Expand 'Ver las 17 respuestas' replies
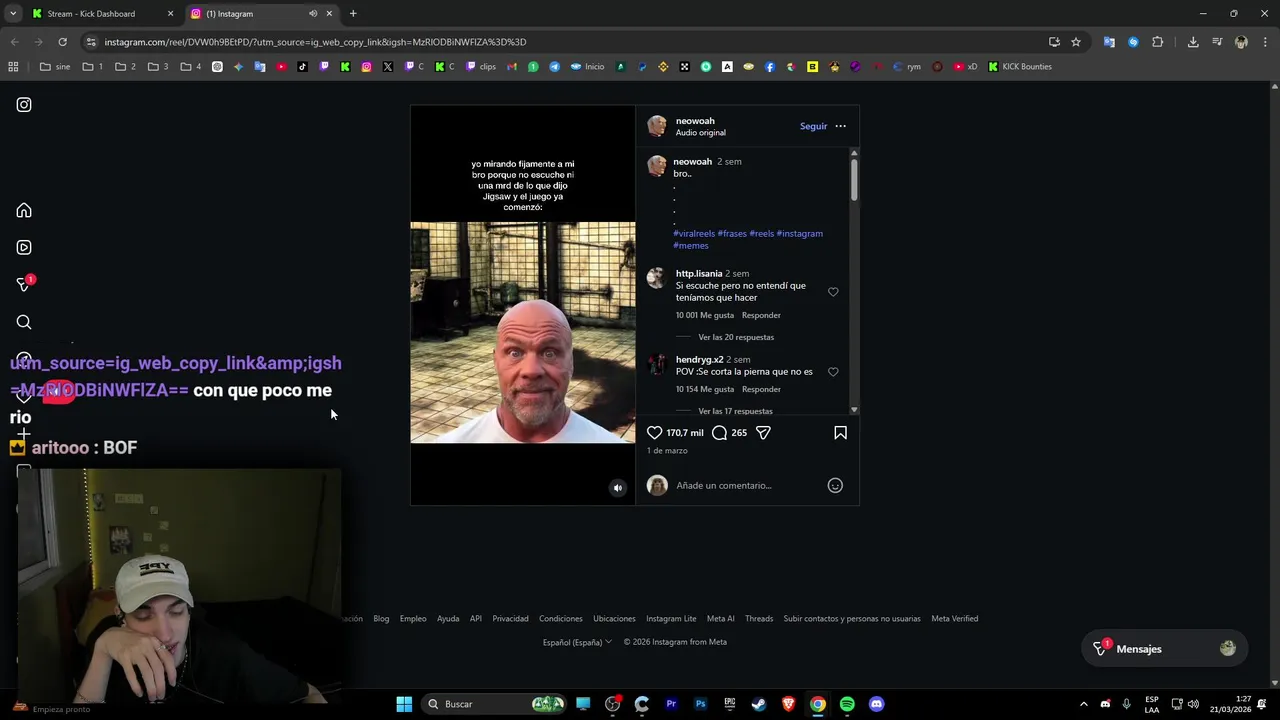 click(735, 411)
